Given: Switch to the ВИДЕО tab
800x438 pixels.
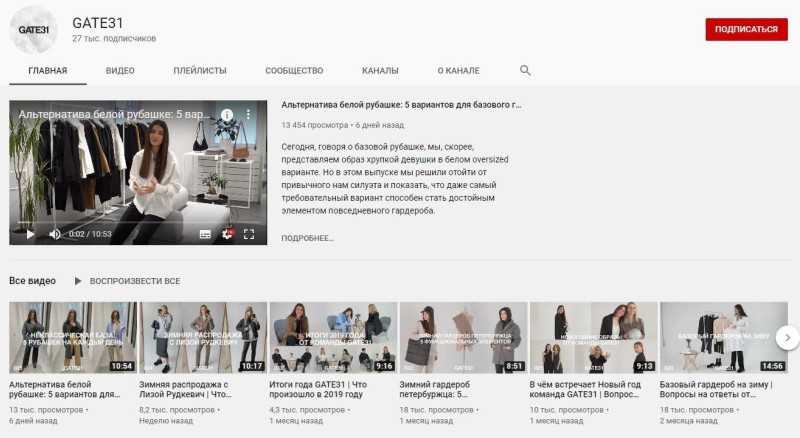Looking at the screenshot, I should pyautogui.click(x=120, y=70).
